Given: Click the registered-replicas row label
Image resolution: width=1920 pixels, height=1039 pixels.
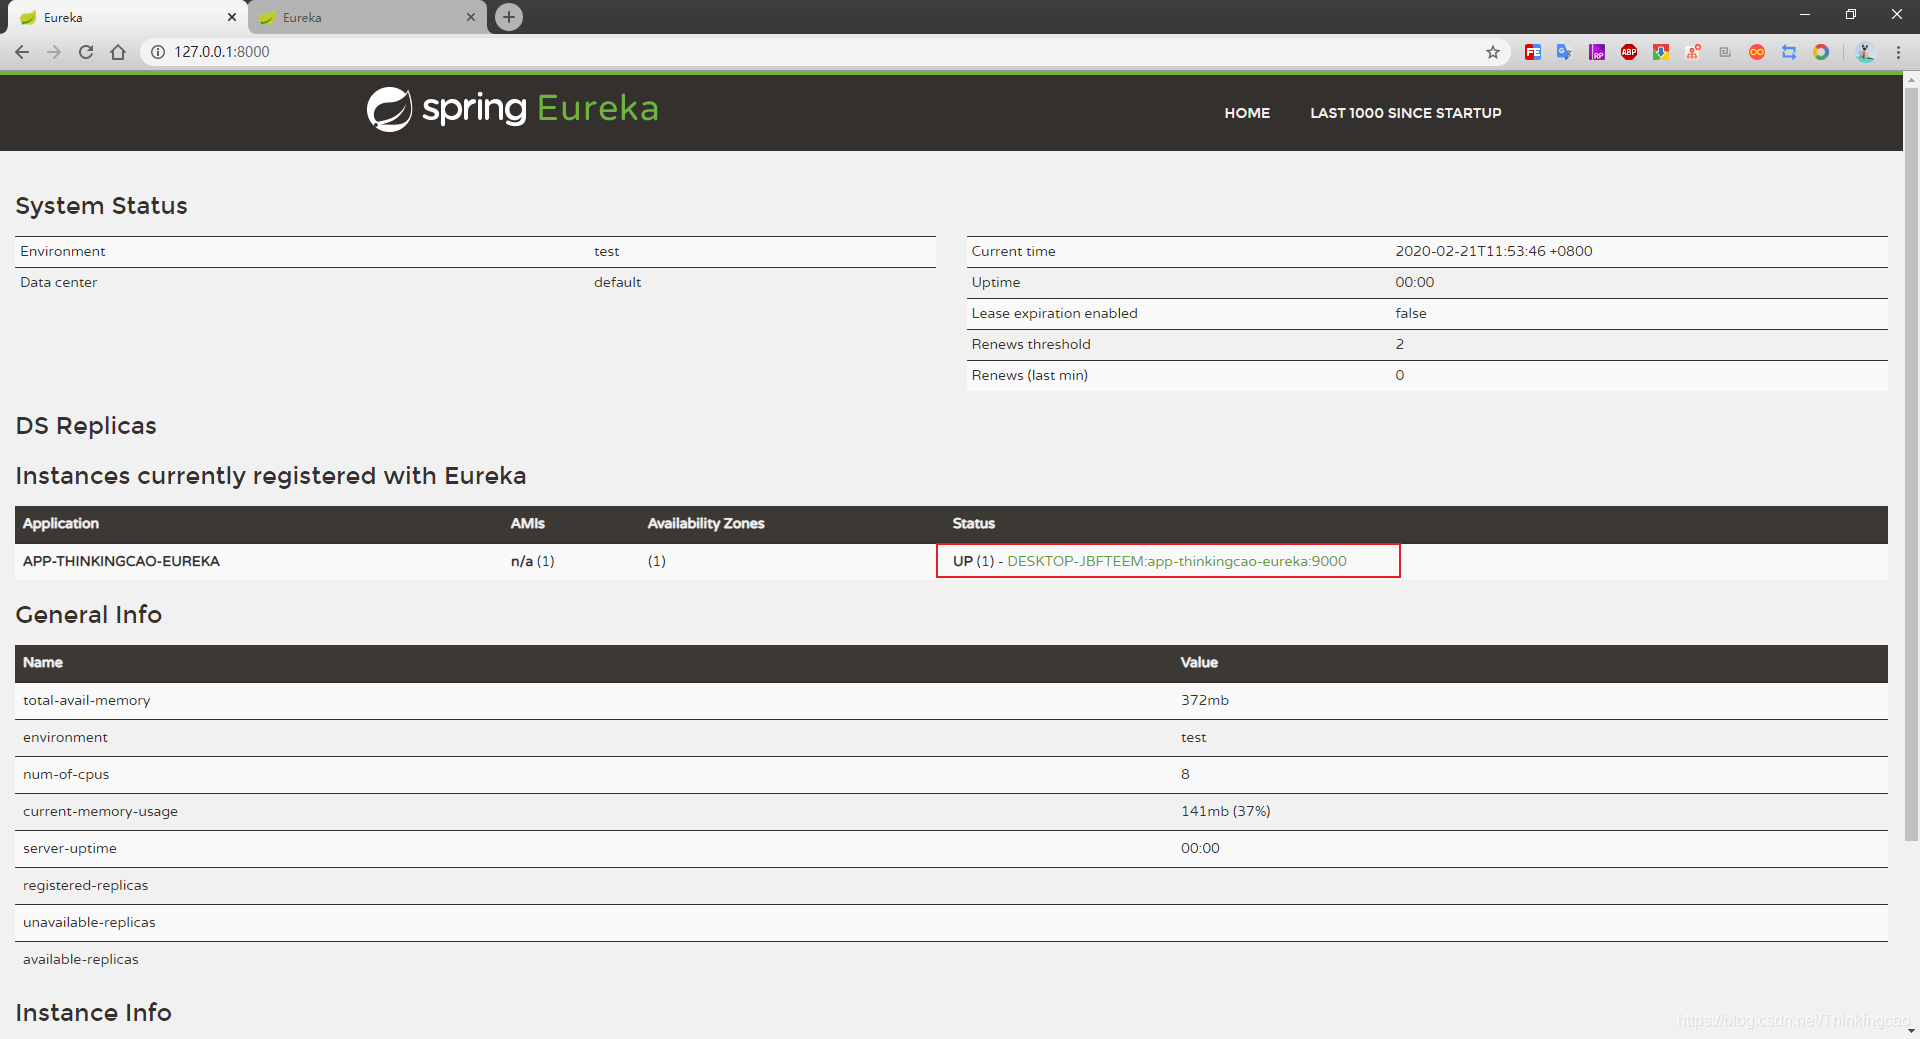Looking at the screenshot, I should click(85, 885).
